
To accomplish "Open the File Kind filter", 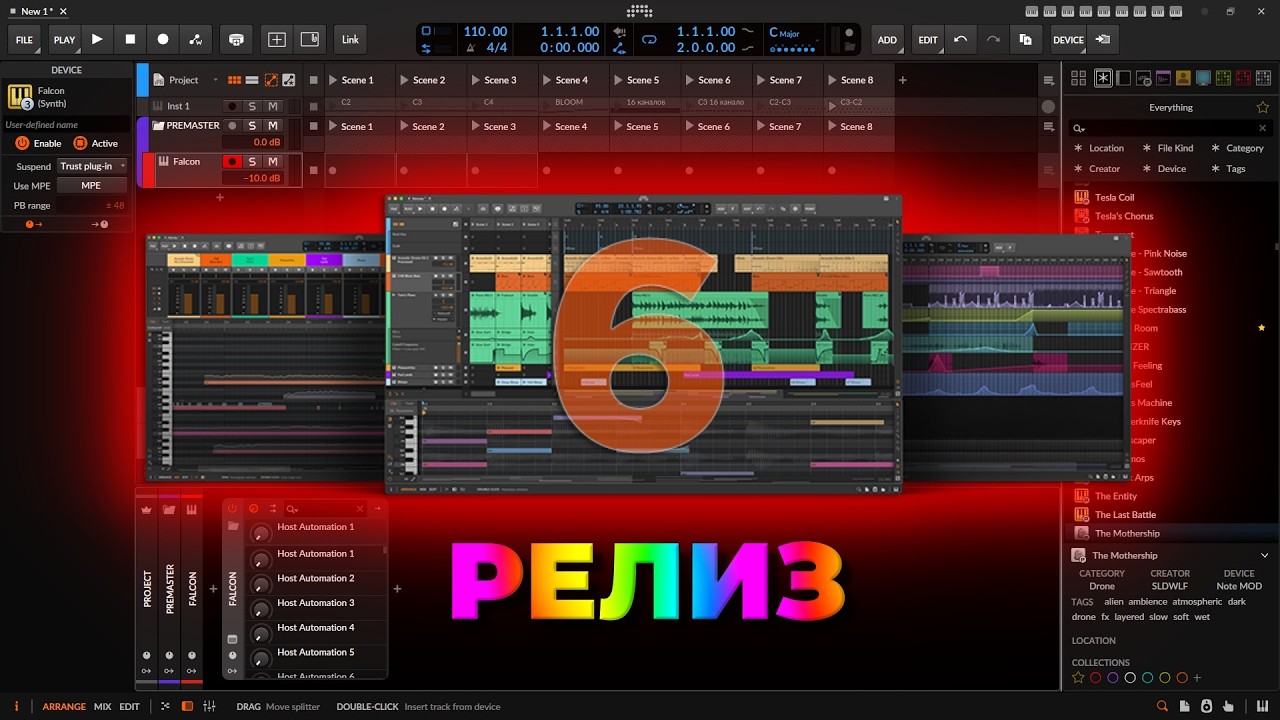I will click(1168, 148).
